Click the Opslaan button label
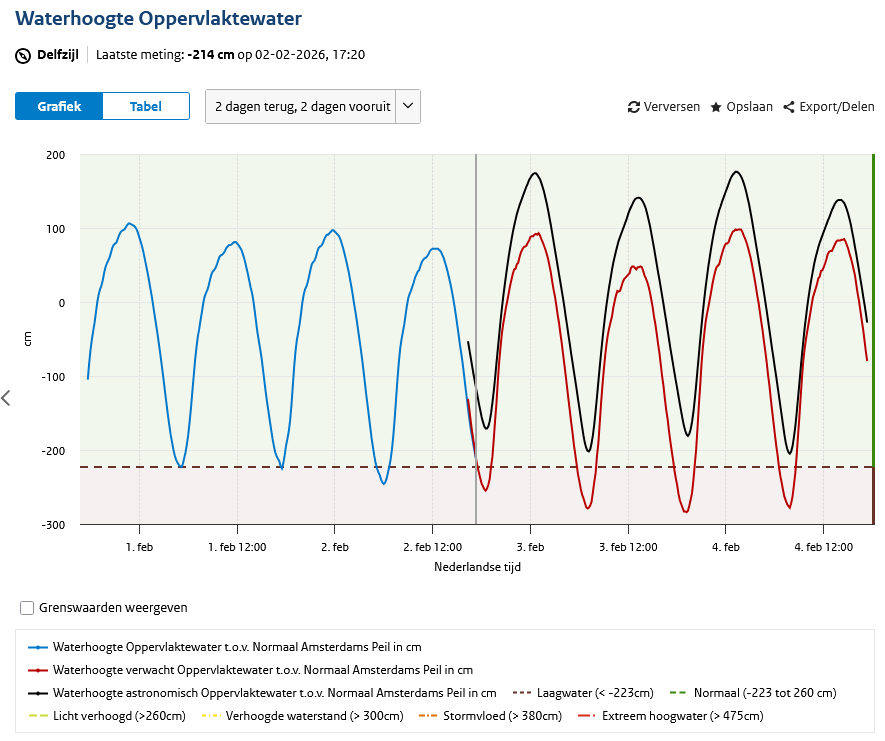The image size is (885, 741). [750, 107]
